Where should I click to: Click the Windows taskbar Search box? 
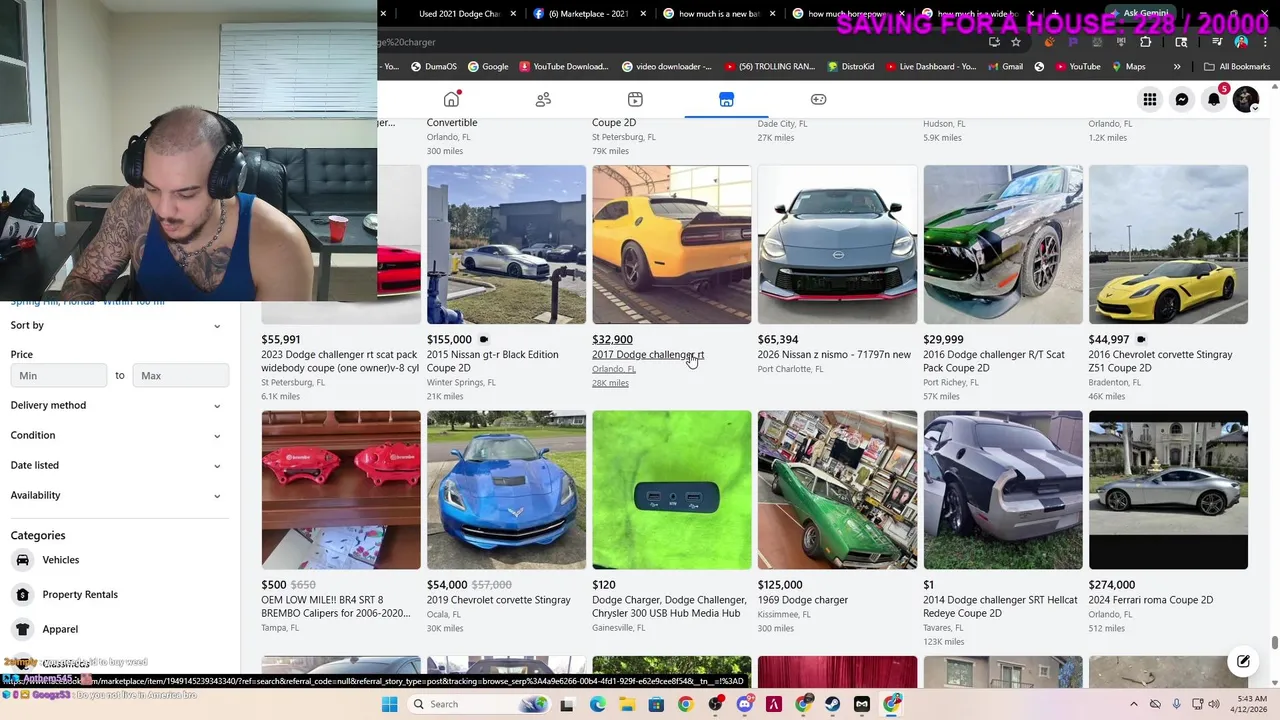[481, 704]
